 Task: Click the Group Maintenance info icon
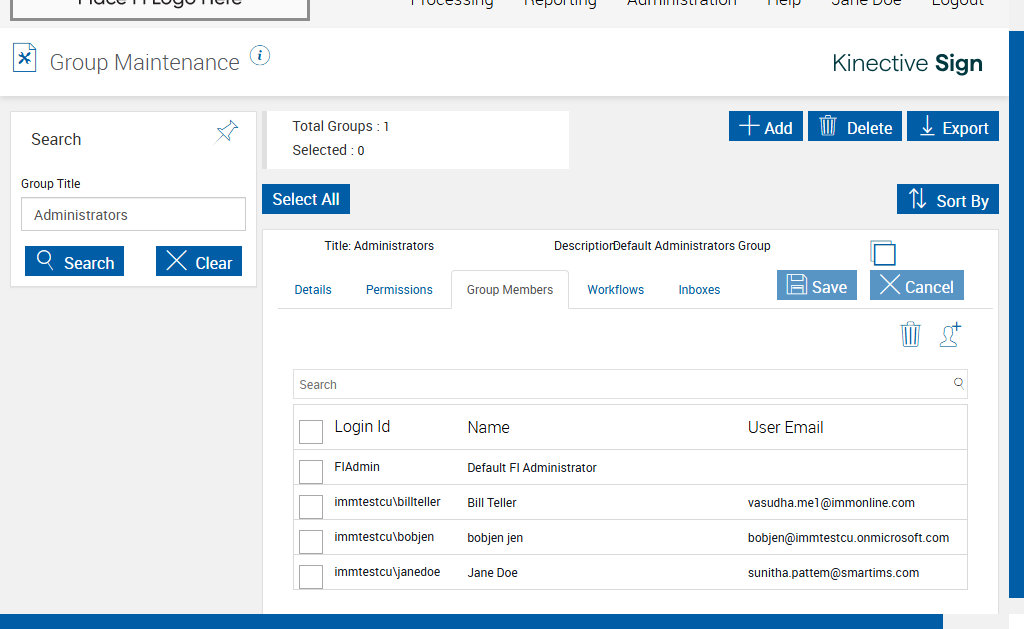260,56
